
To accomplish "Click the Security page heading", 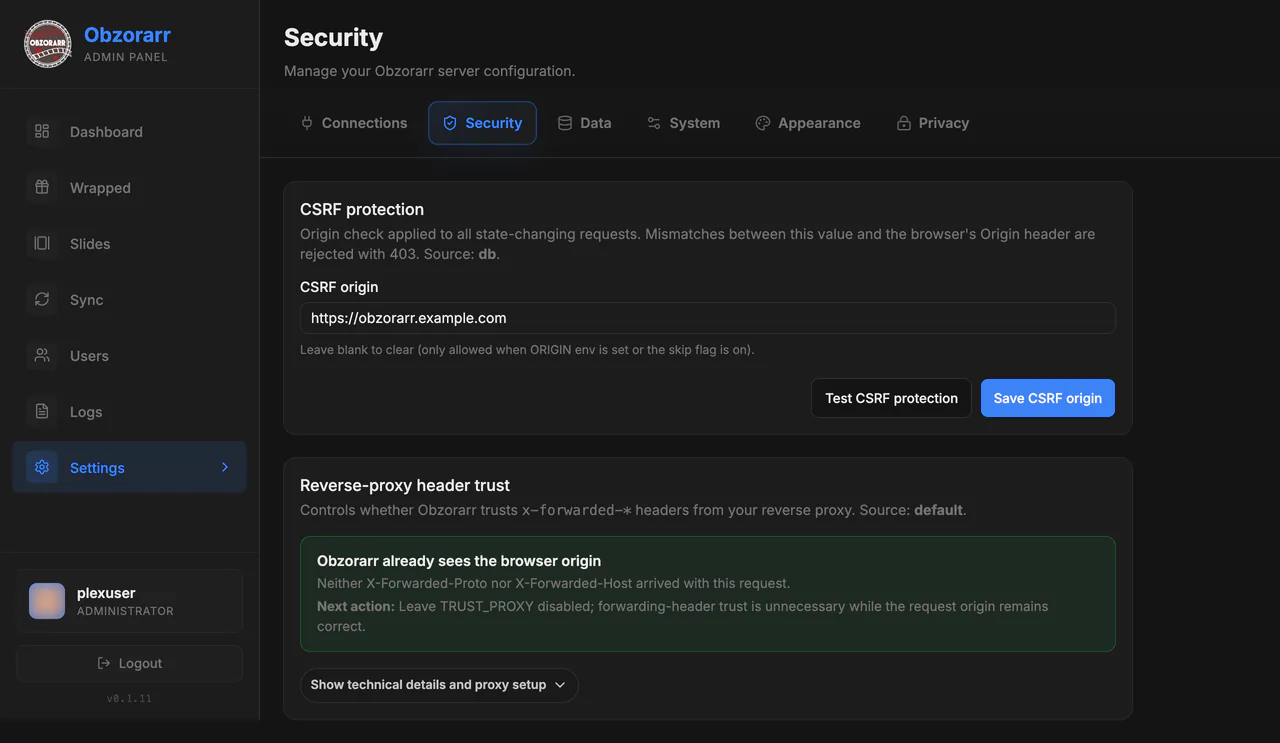I will [x=333, y=37].
